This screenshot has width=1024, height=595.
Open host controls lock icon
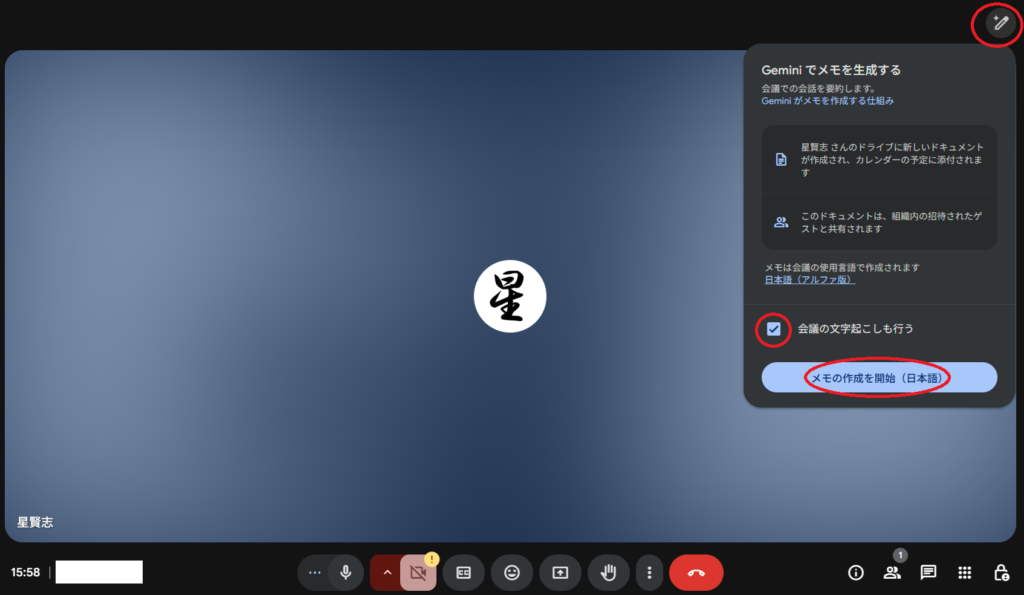[1001, 573]
